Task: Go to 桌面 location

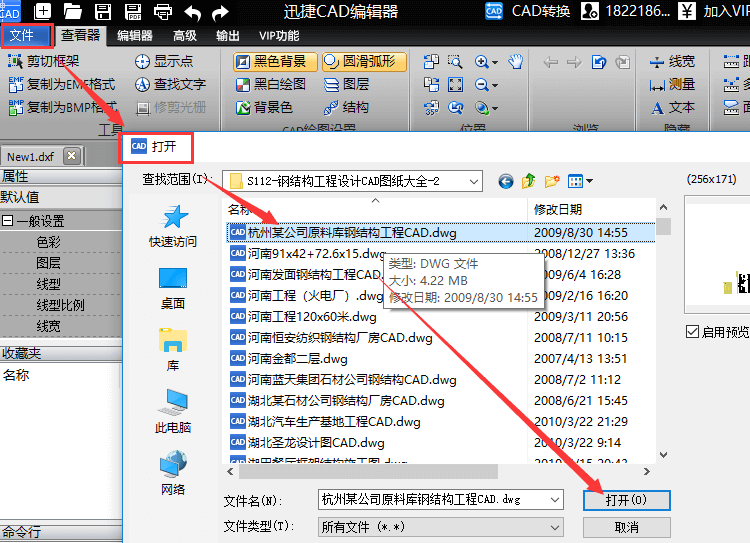Action: pyautogui.click(x=173, y=288)
